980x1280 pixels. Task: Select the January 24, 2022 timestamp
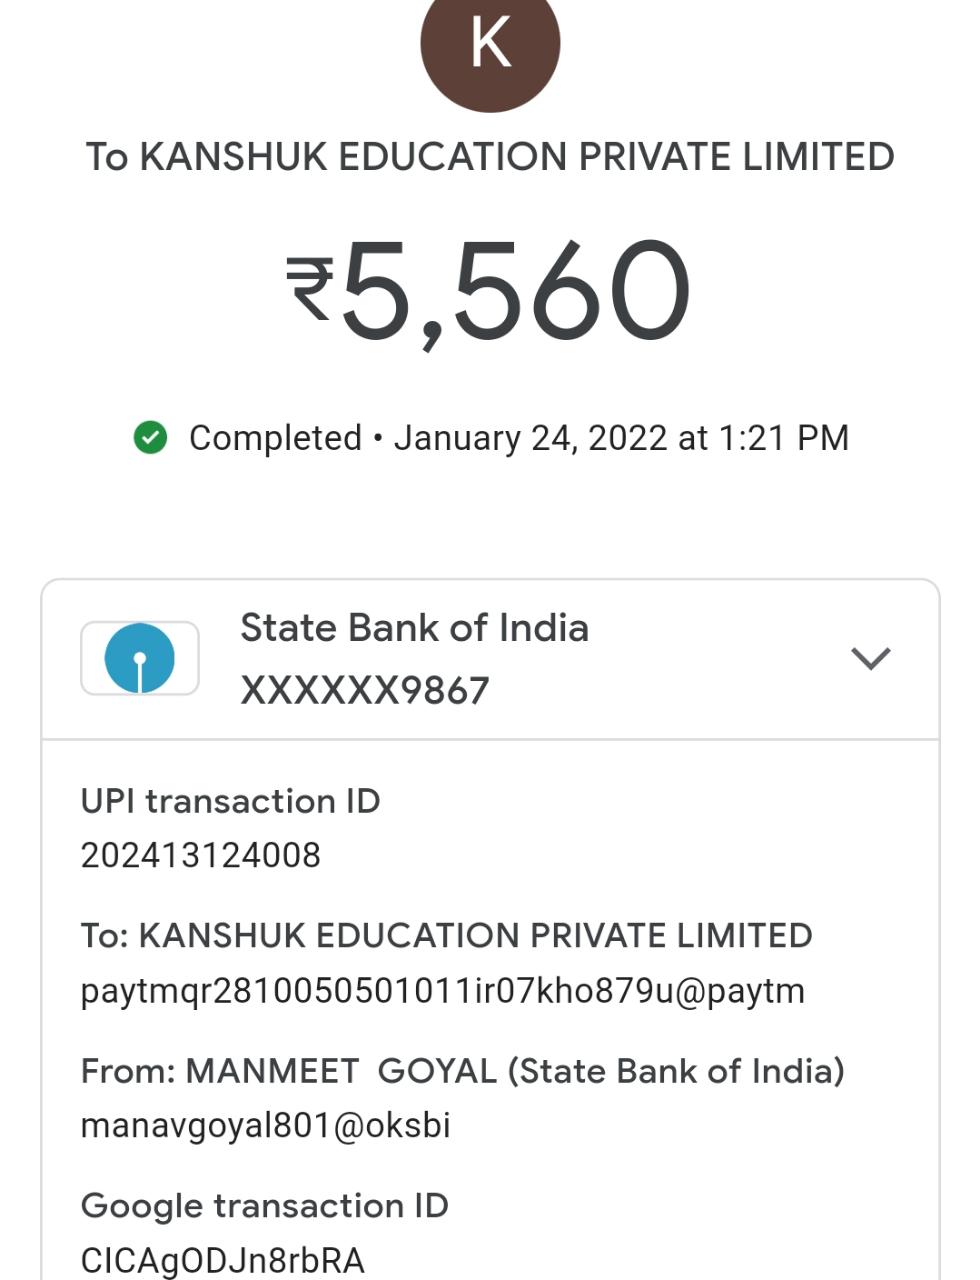click(x=620, y=438)
